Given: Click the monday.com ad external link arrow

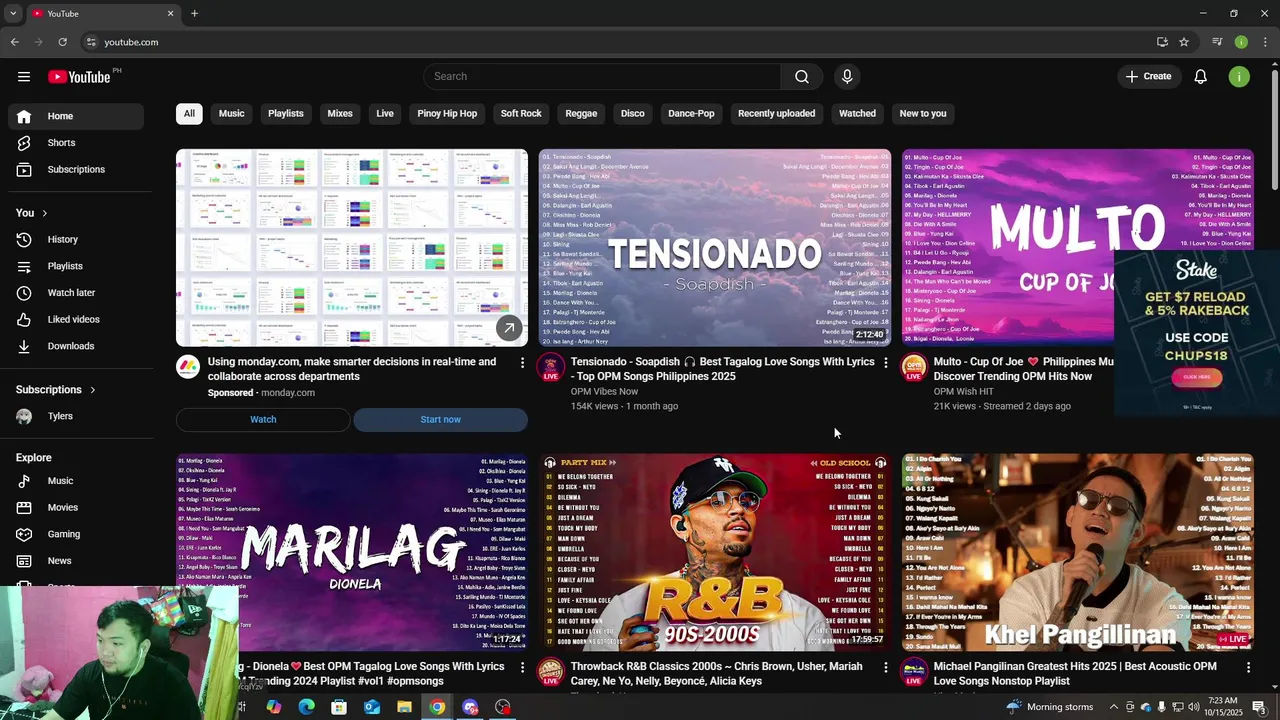Looking at the screenshot, I should click(509, 328).
